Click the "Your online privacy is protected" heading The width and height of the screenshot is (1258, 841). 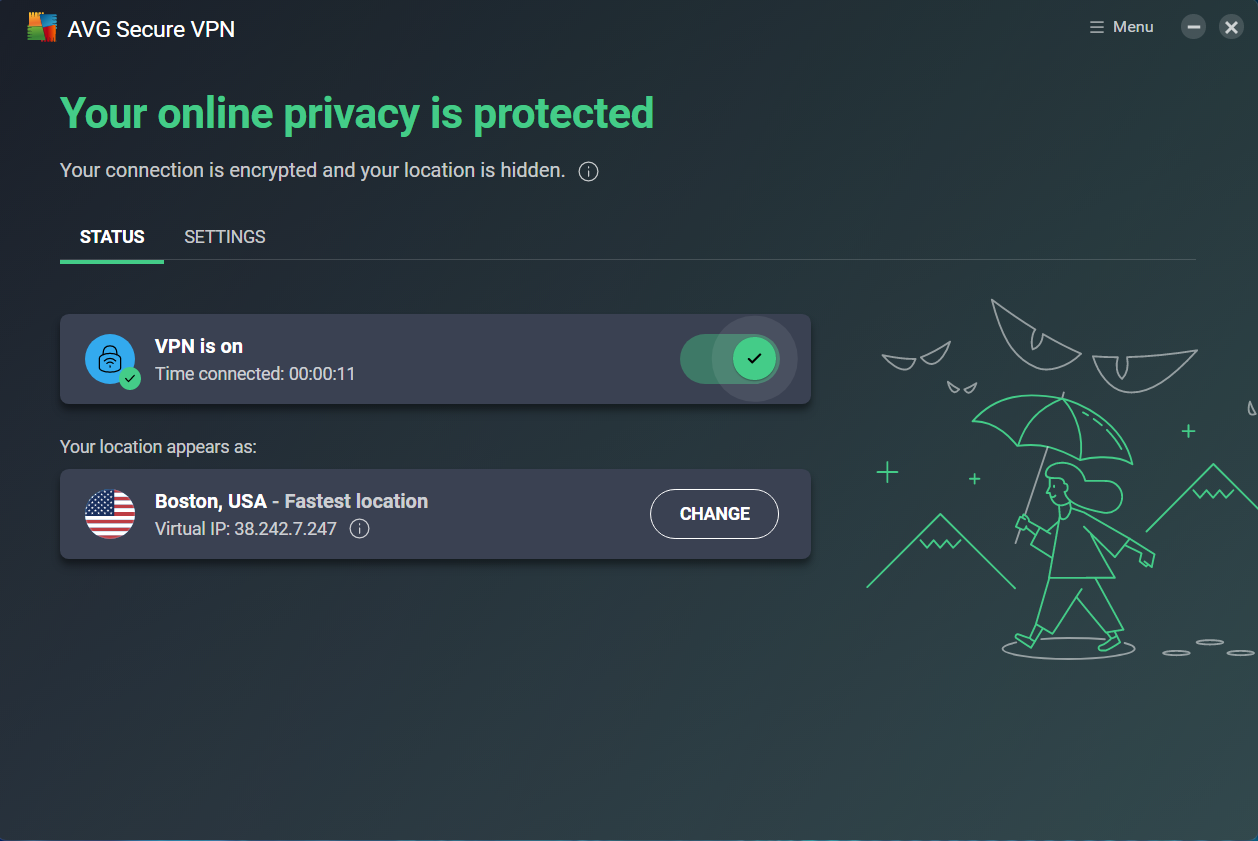tap(357, 113)
